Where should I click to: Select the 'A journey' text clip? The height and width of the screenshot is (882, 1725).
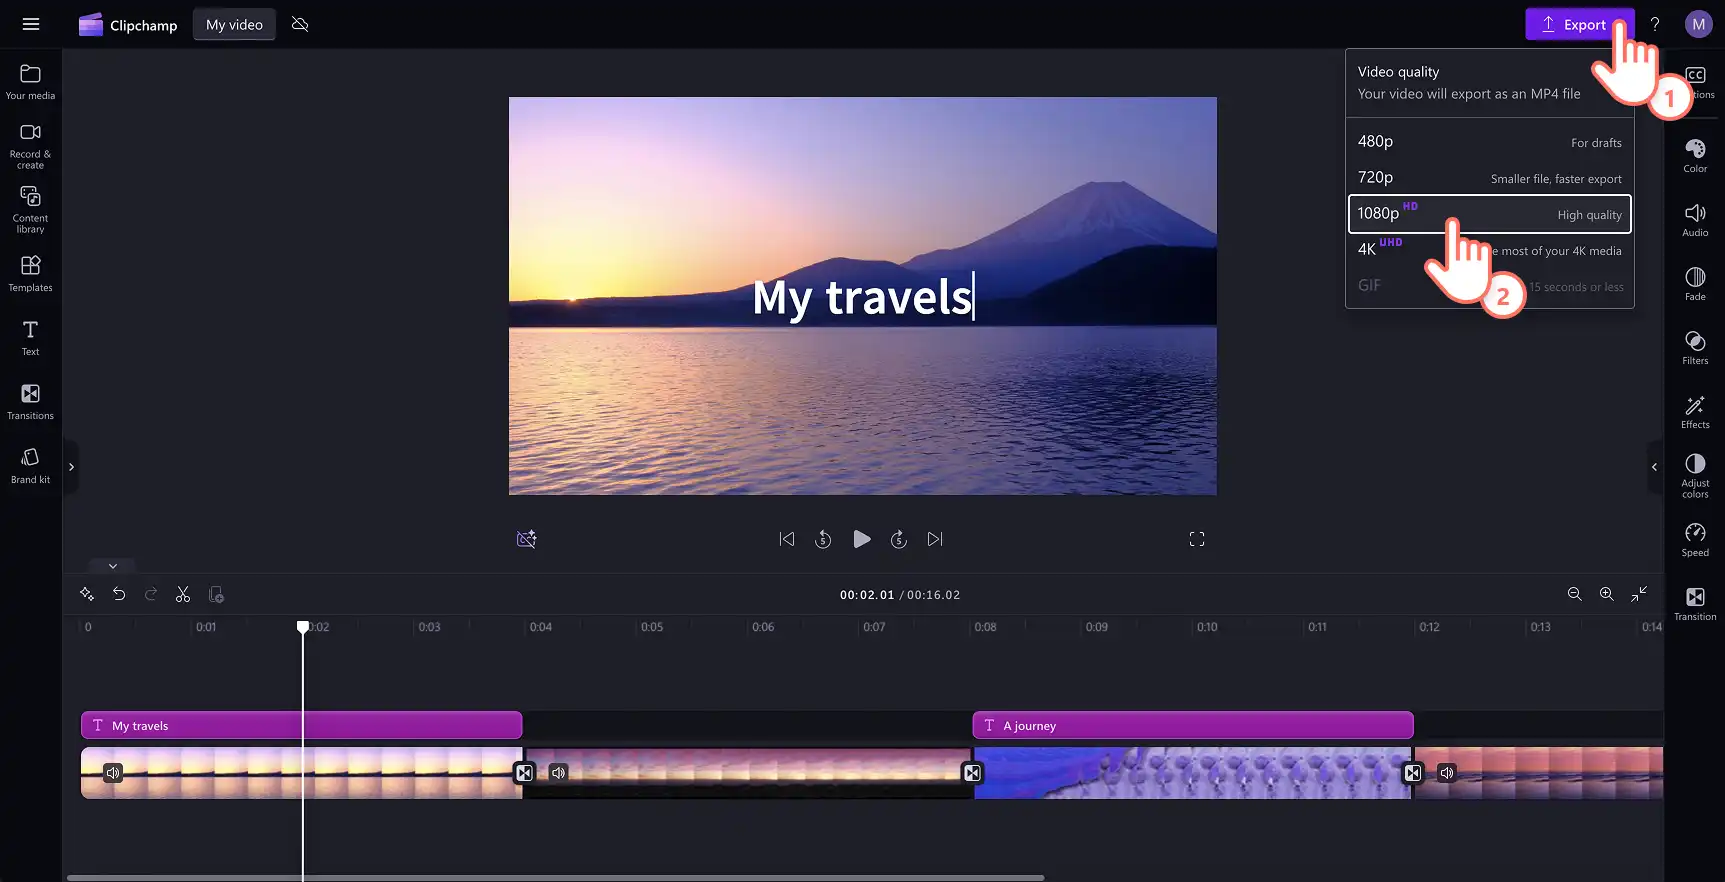[x=1193, y=725]
